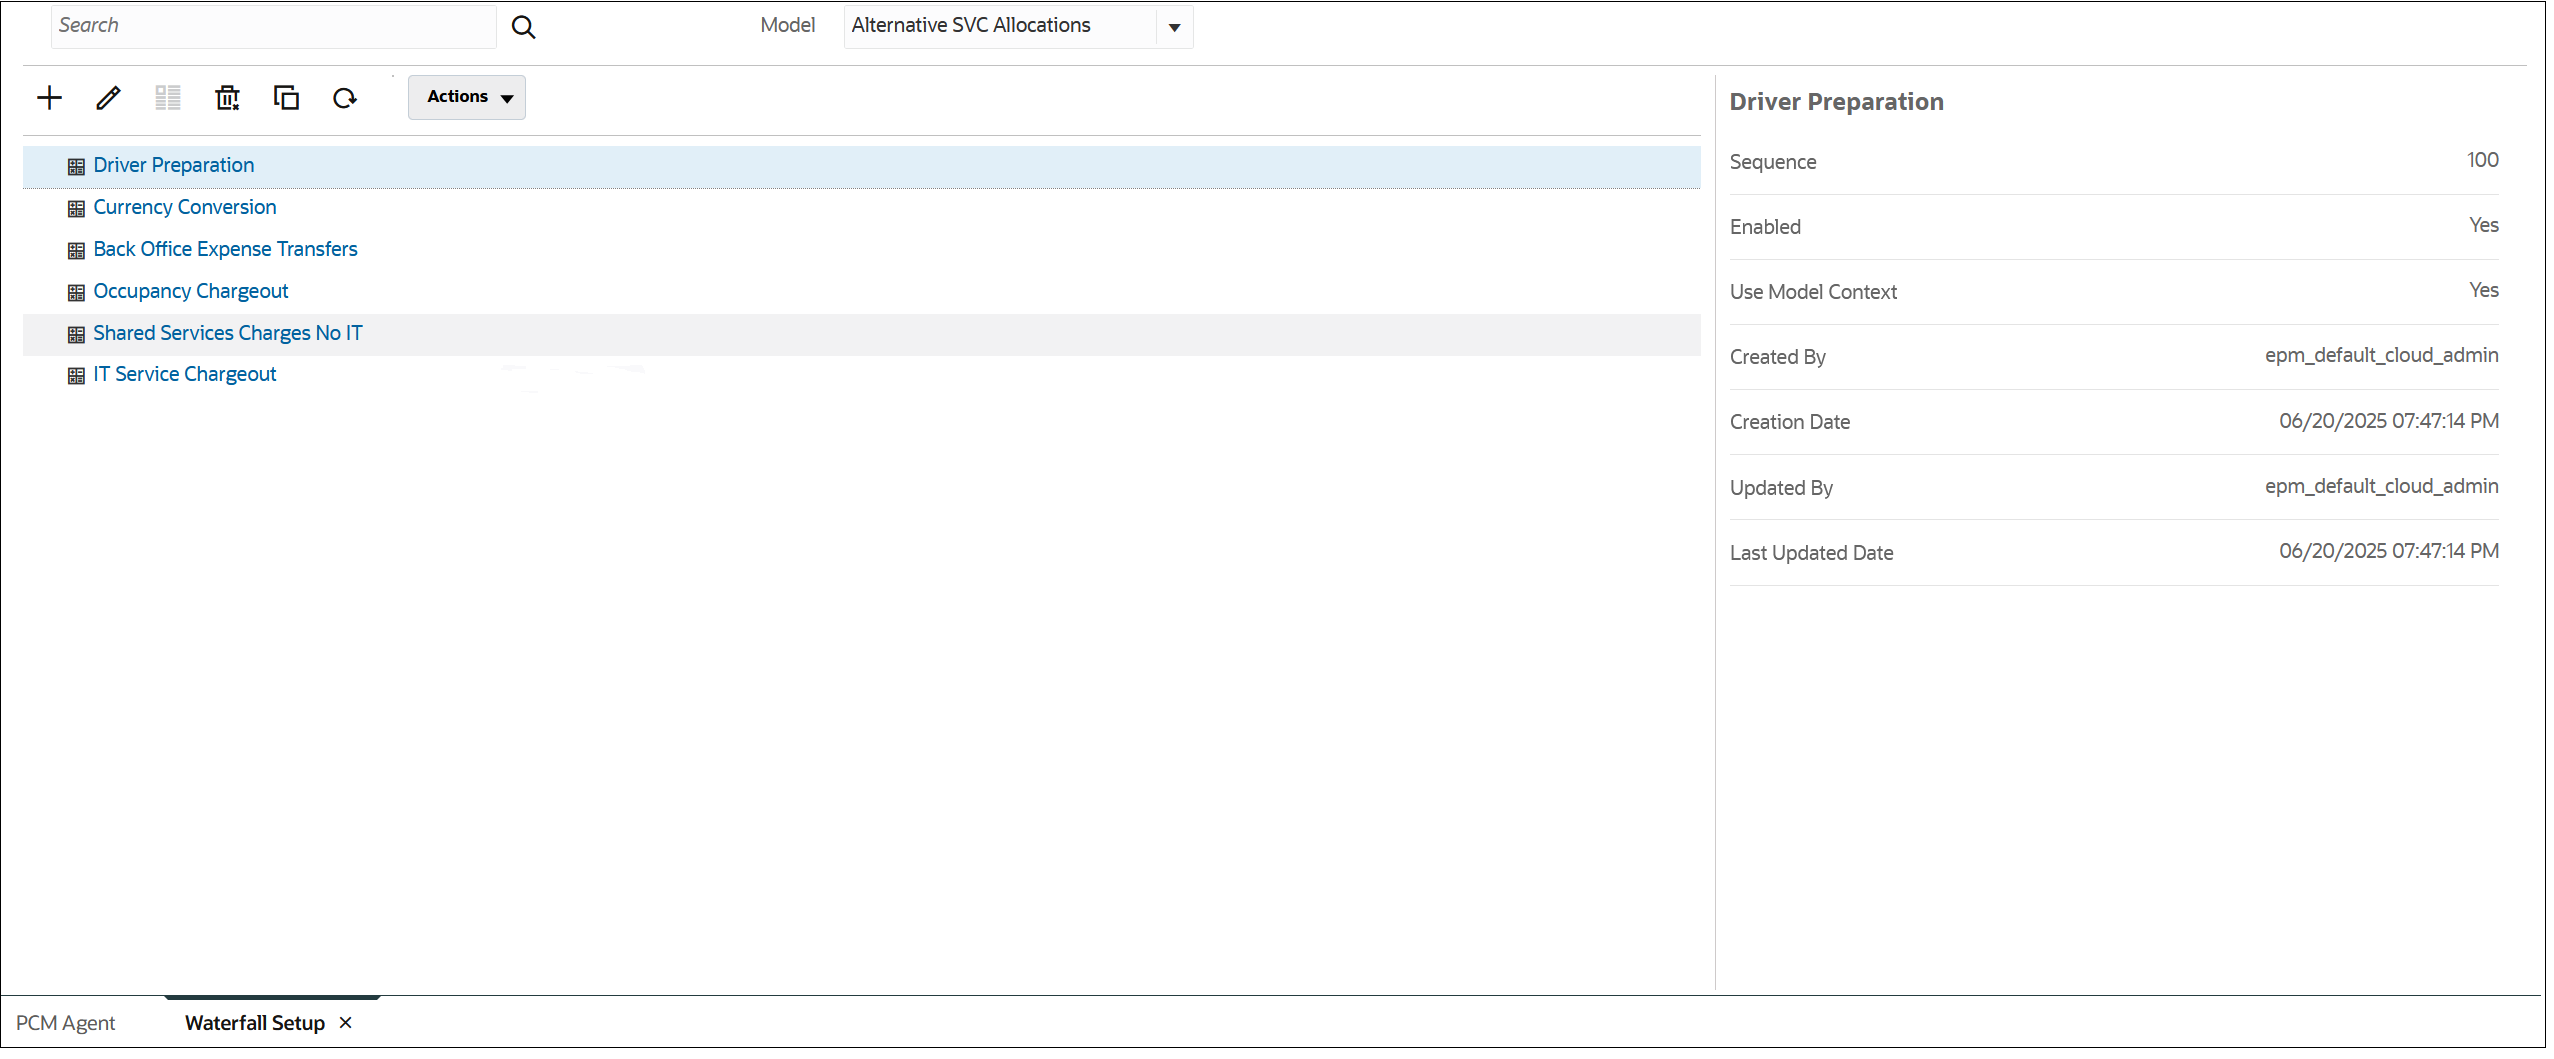2554x1059 pixels.
Task: Select the Waterfall Setup tab
Action: 255,1023
